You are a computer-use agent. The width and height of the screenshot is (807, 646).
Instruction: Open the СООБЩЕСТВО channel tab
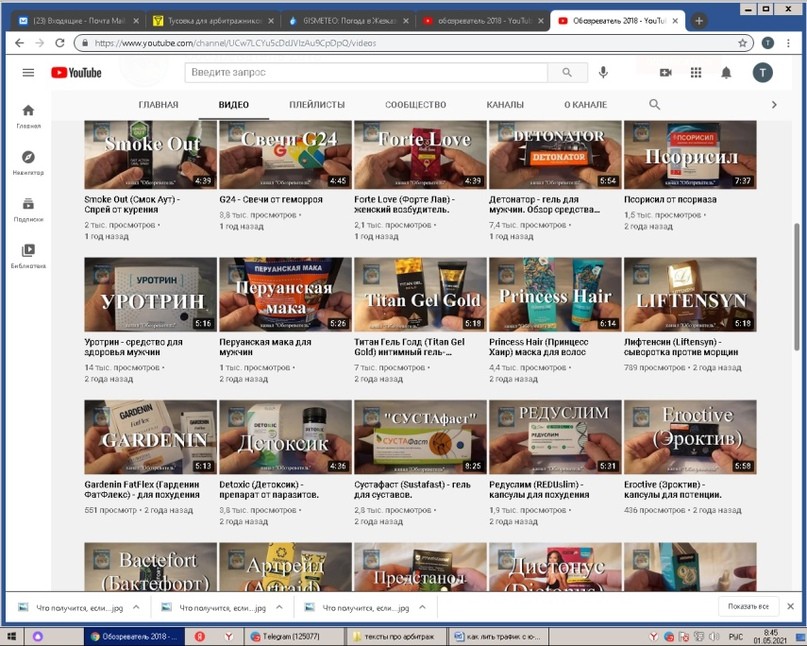click(x=416, y=104)
